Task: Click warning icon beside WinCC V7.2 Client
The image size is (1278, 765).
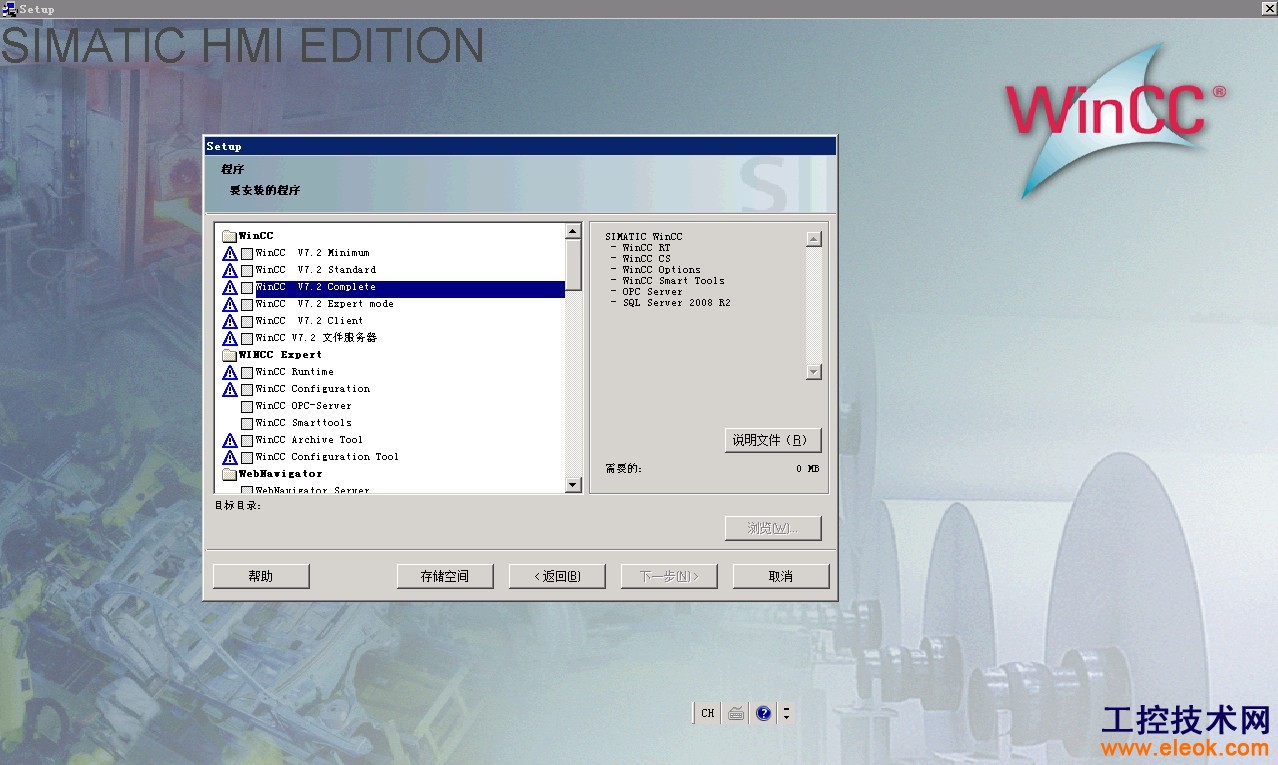Action: (x=230, y=321)
